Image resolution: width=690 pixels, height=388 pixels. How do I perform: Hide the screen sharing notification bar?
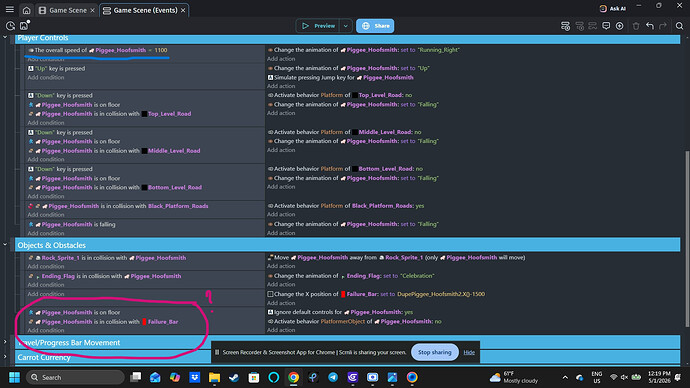point(469,352)
